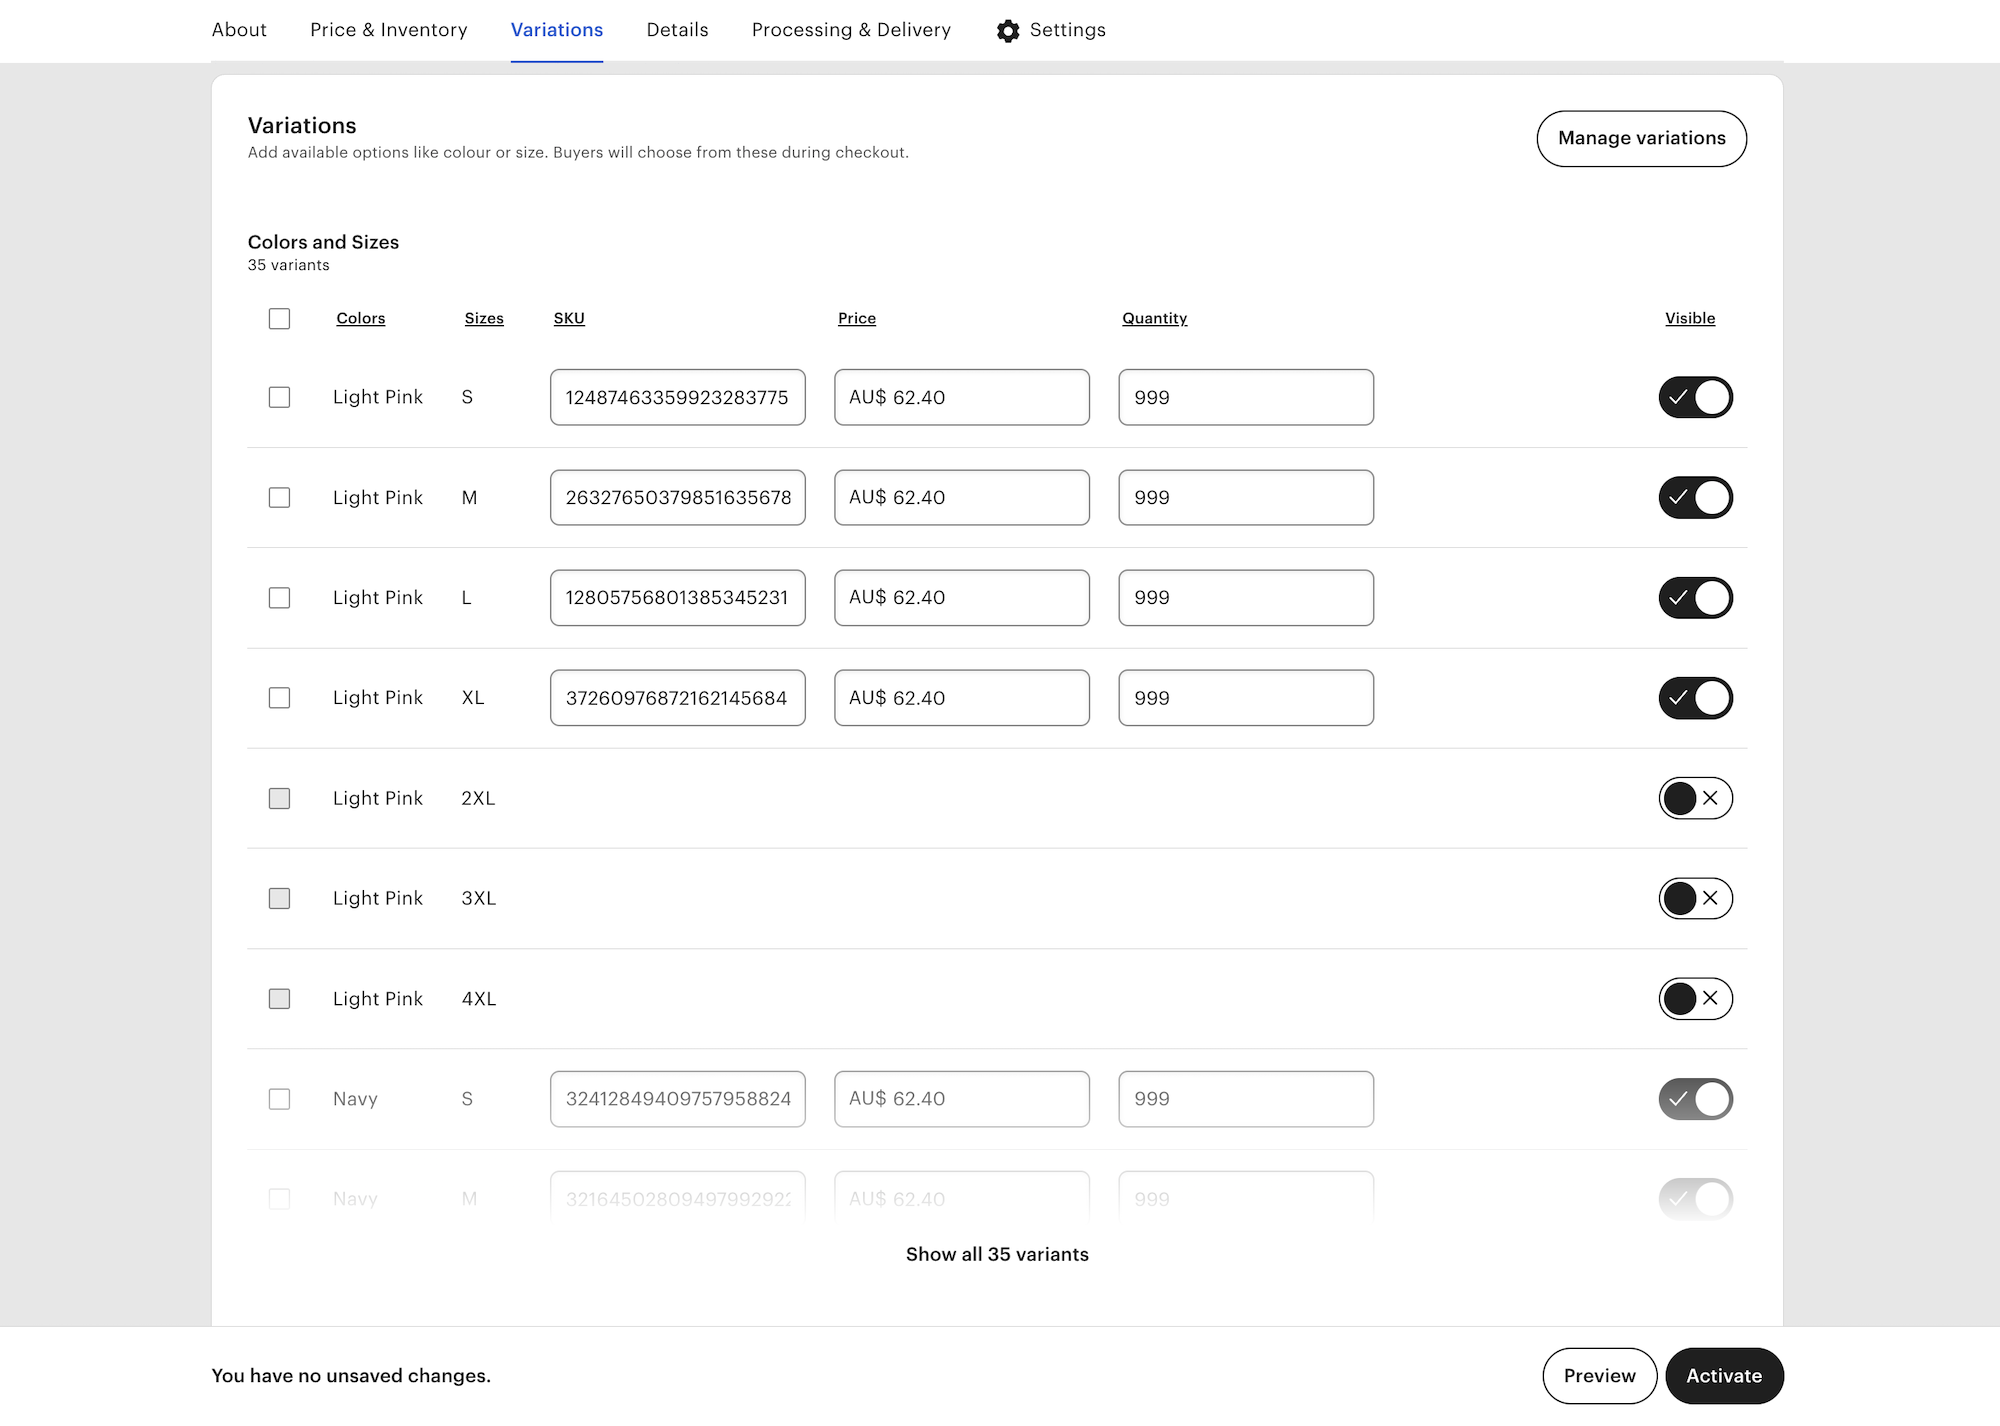The image size is (2000, 1426).
Task: Tick the Light Pink 3XL row checkbox
Action: [279, 898]
